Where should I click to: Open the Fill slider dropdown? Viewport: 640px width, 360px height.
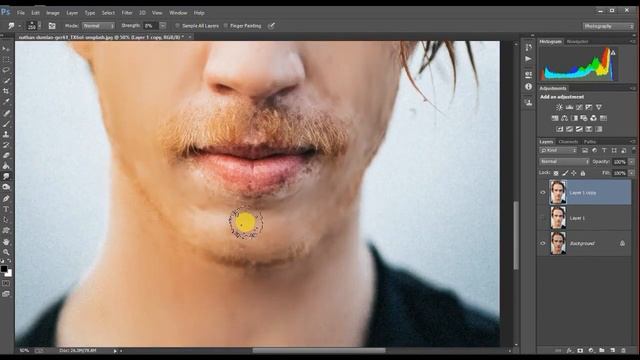(631, 173)
